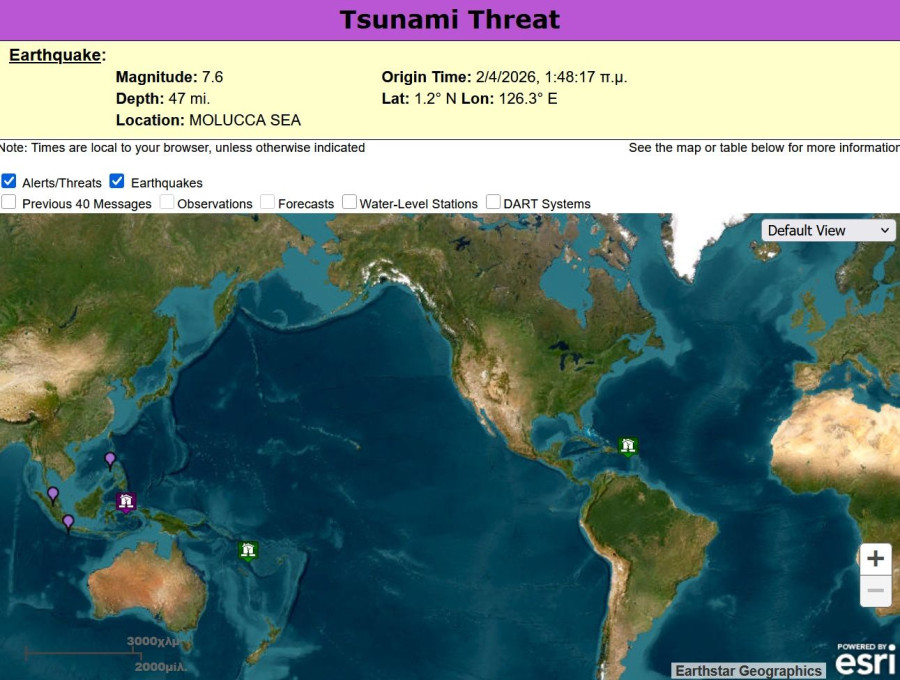The height and width of the screenshot is (680, 900).
Task: Click the zoom out minus icon on the map
Action: pos(875,592)
